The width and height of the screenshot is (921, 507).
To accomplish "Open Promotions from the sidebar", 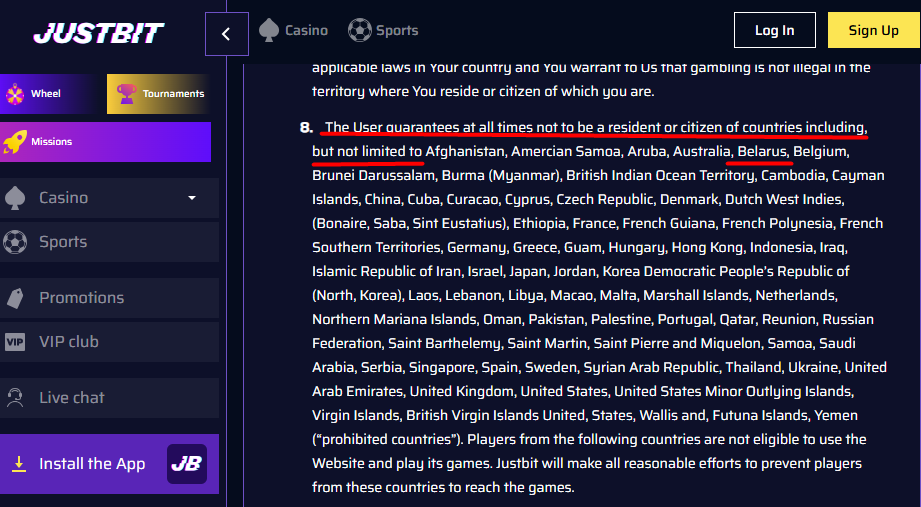I will coord(82,298).
